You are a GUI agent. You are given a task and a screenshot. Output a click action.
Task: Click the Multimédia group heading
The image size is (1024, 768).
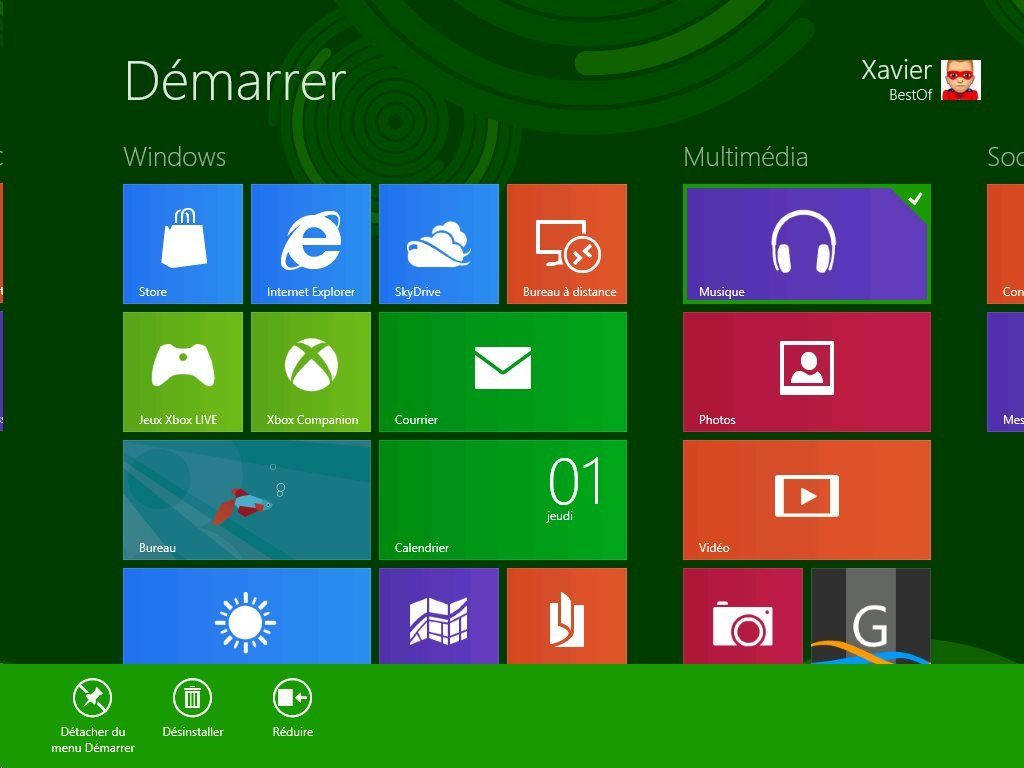[x=746, y=157]
